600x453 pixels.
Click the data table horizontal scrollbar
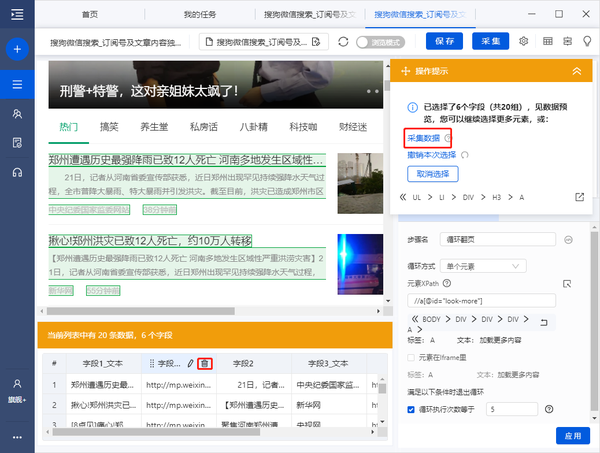point(156,432)
